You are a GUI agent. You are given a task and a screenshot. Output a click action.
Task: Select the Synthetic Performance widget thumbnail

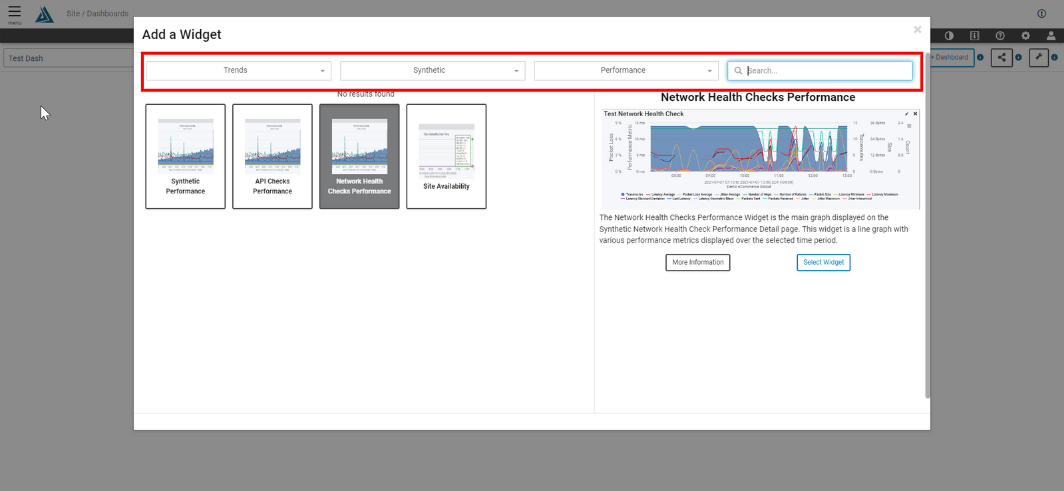click(185, 156)
